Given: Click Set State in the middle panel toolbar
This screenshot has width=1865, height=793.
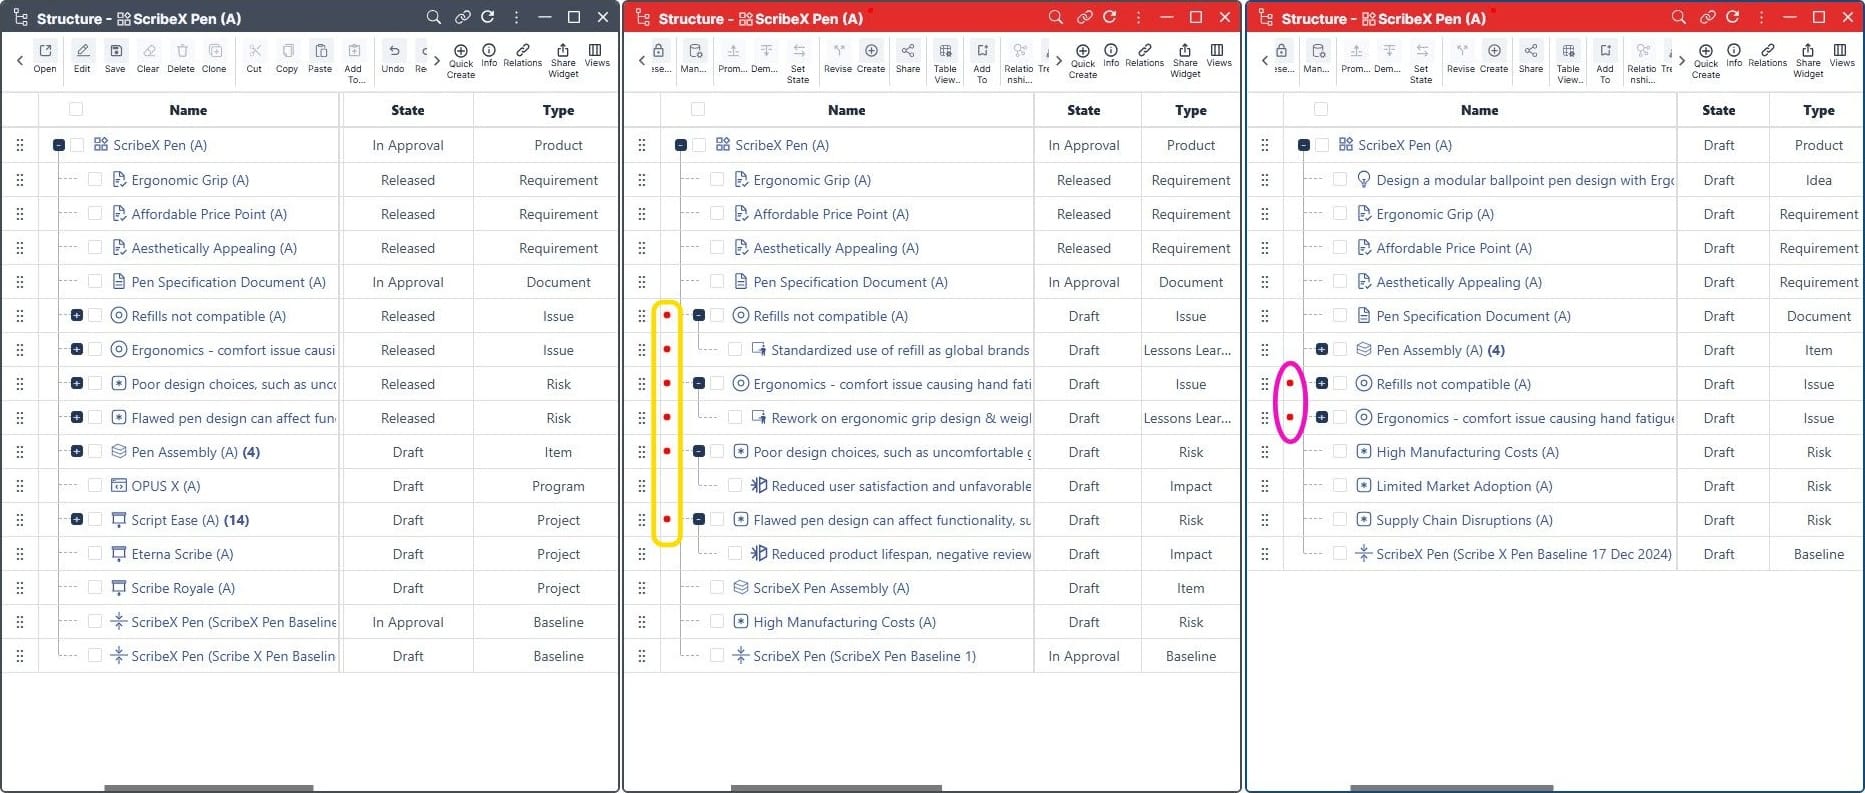Looking at the screenshot, I should [798, 61].
